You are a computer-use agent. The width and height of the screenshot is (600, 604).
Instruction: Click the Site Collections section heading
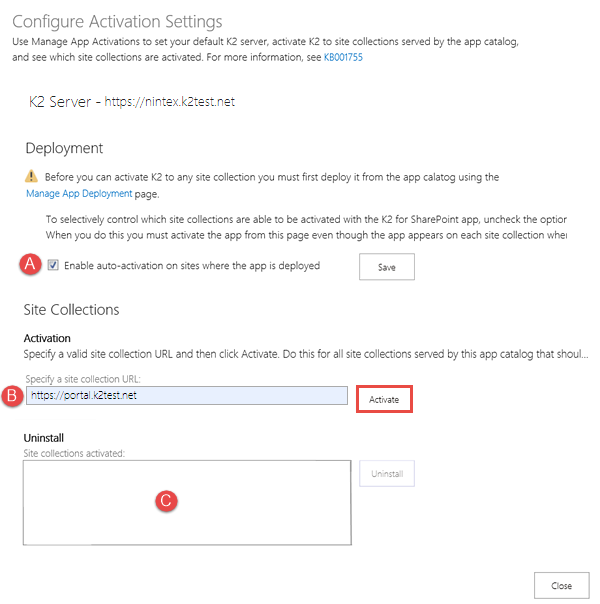tap(71, 310)
